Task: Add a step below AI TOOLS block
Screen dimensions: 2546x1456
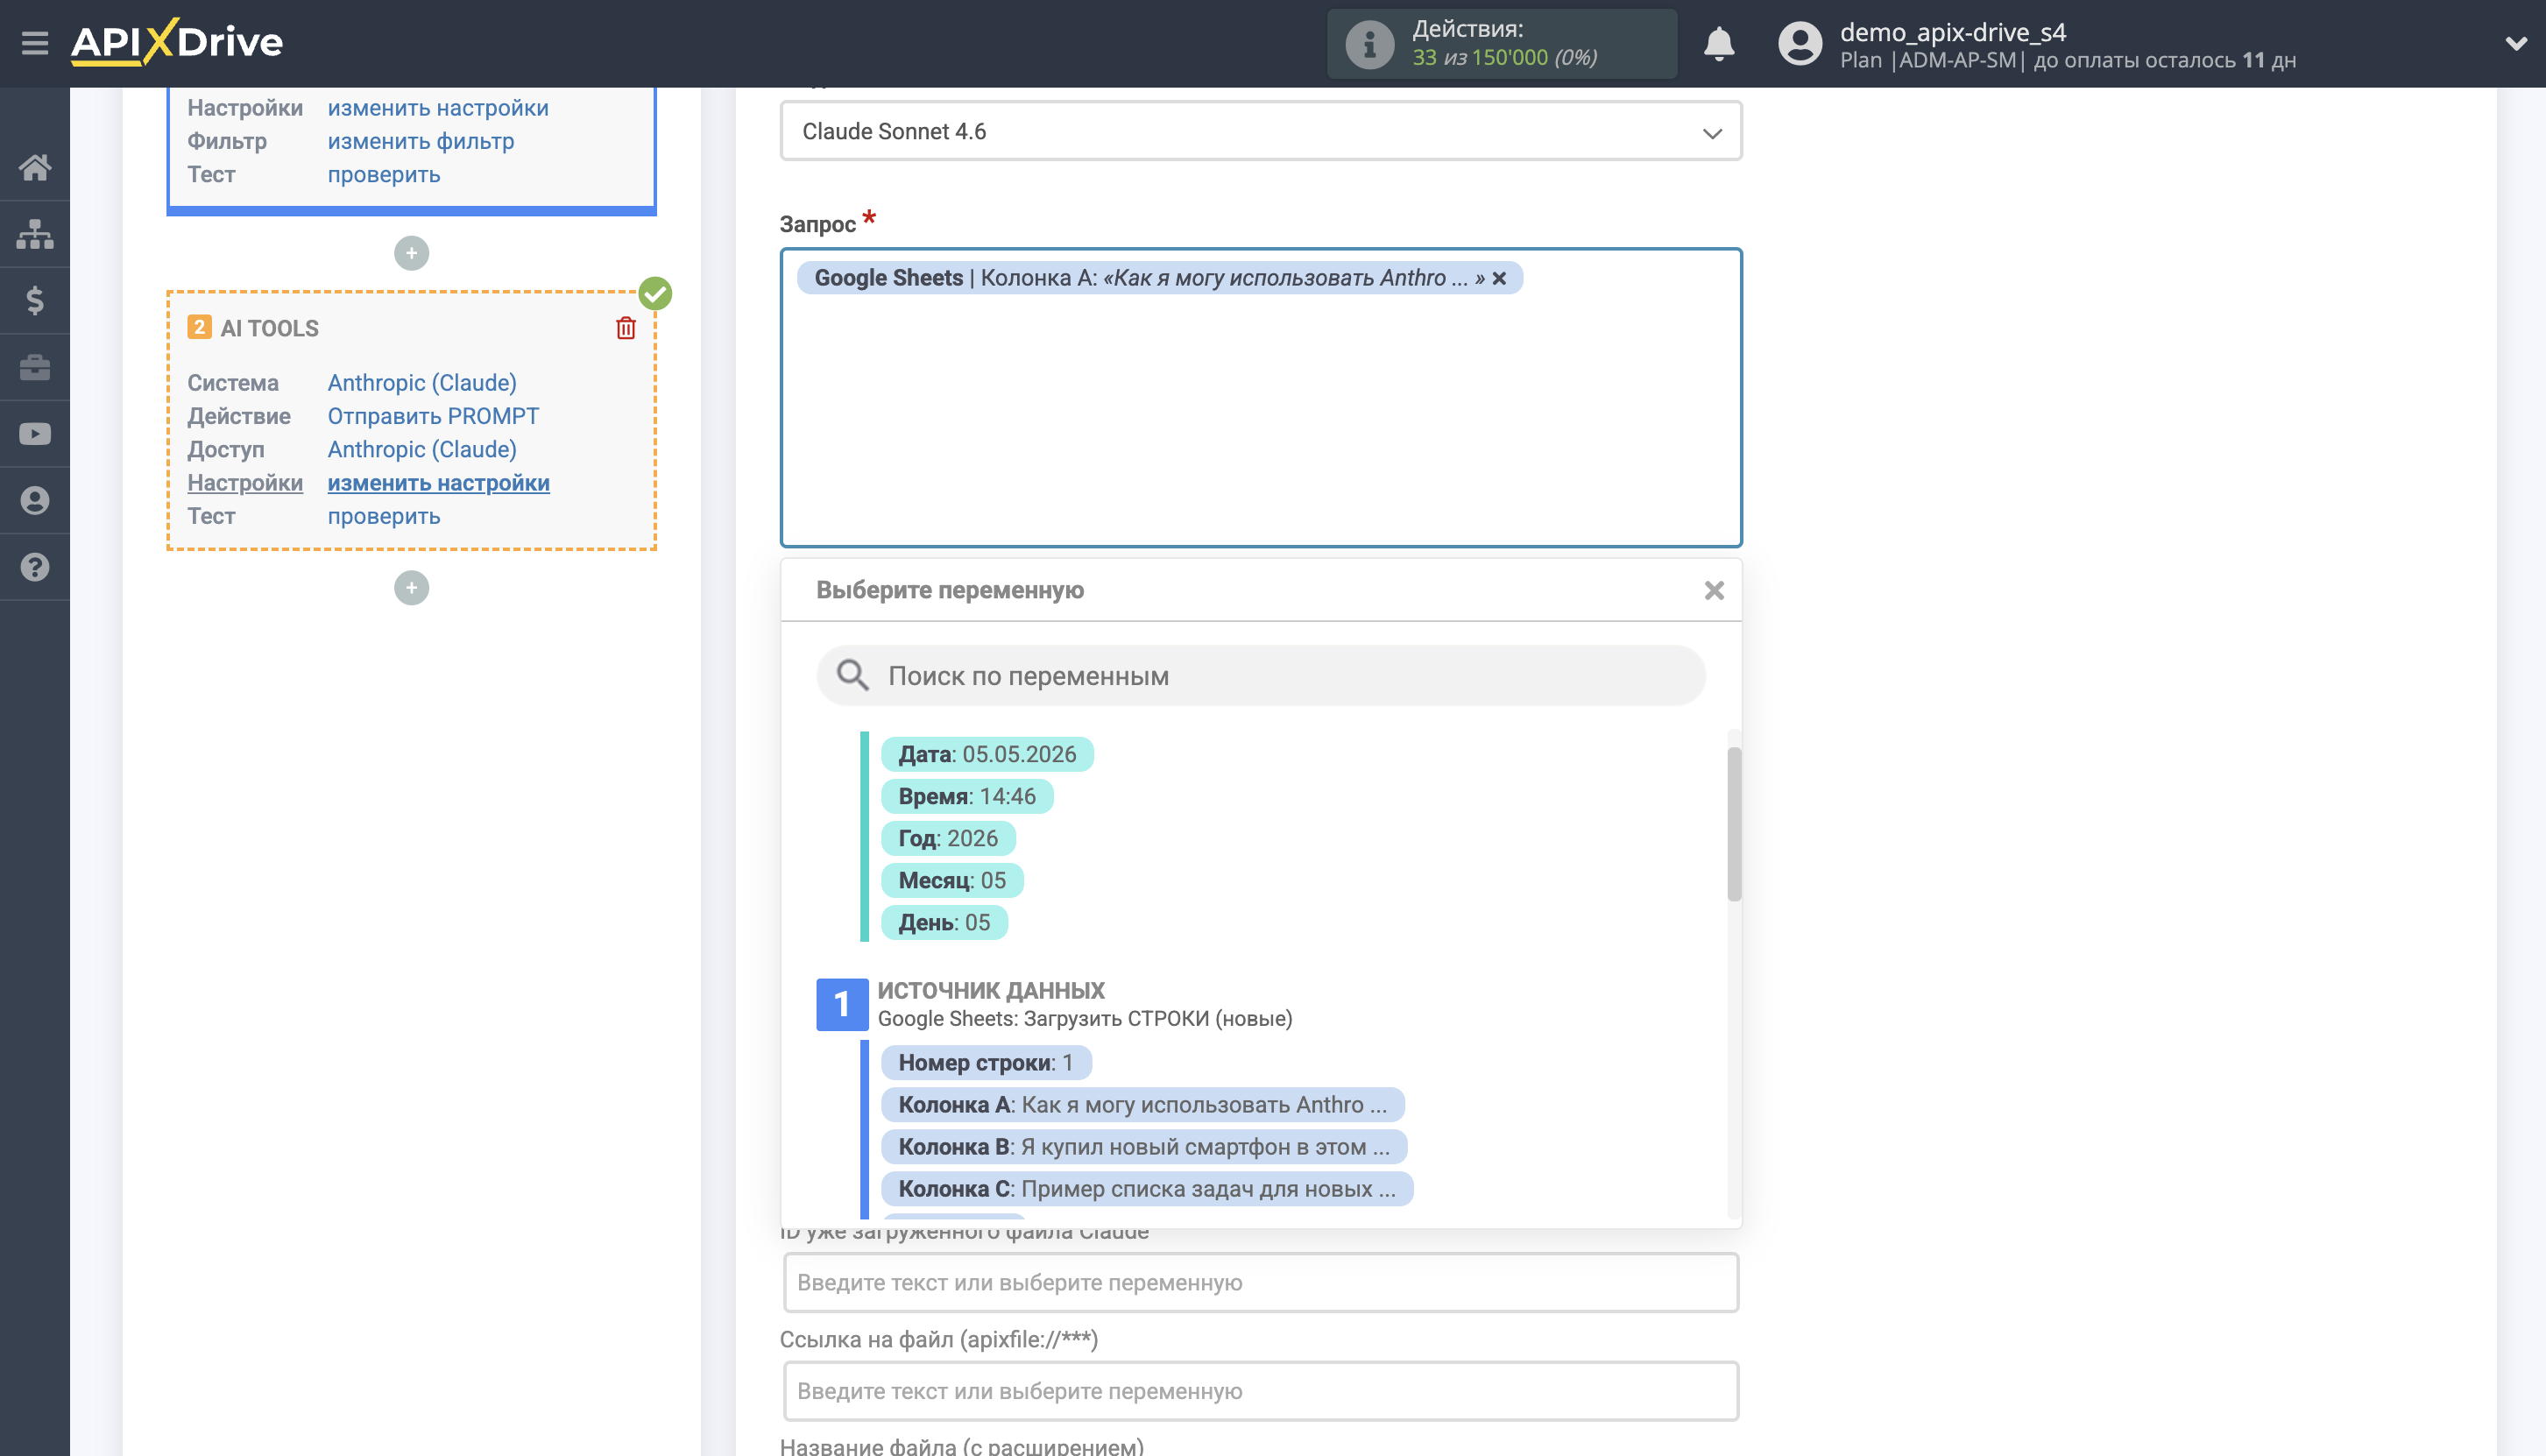Action: pos(411,588)
